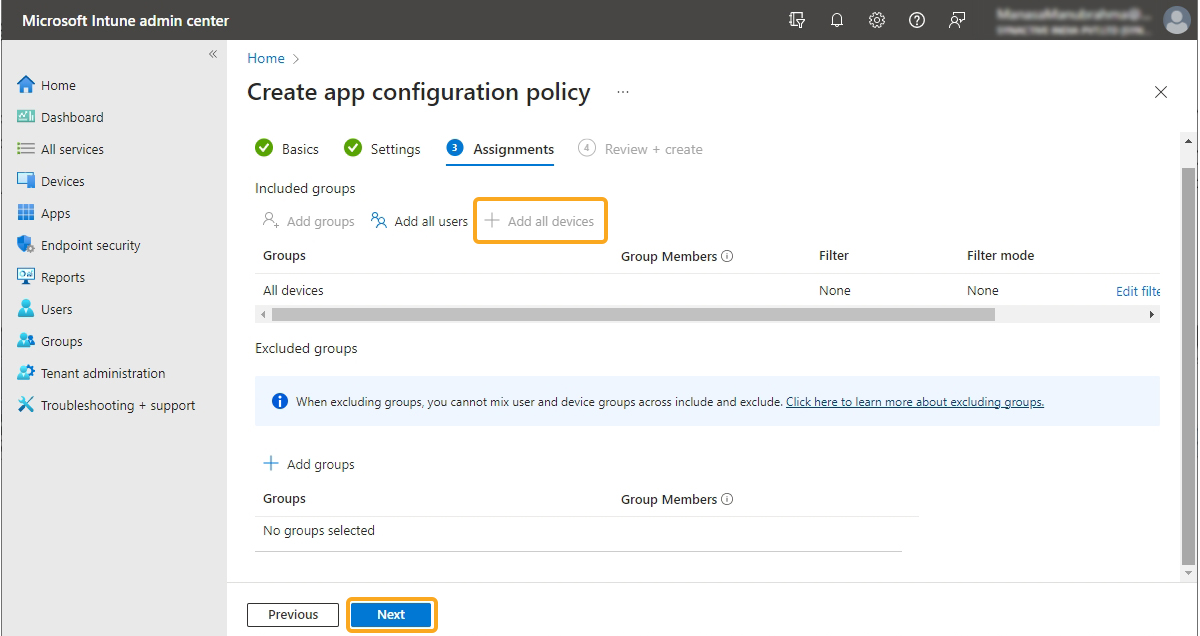Click the Previous button

coord(293,615)
